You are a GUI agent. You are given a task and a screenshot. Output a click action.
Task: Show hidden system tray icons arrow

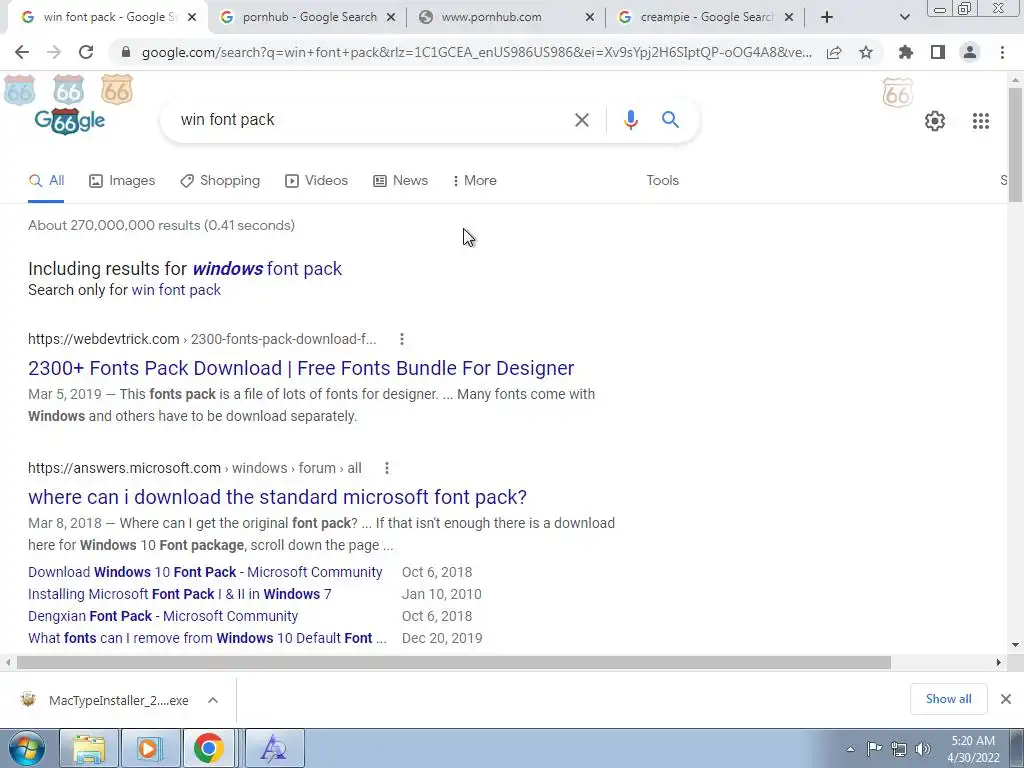pos(850,749)
